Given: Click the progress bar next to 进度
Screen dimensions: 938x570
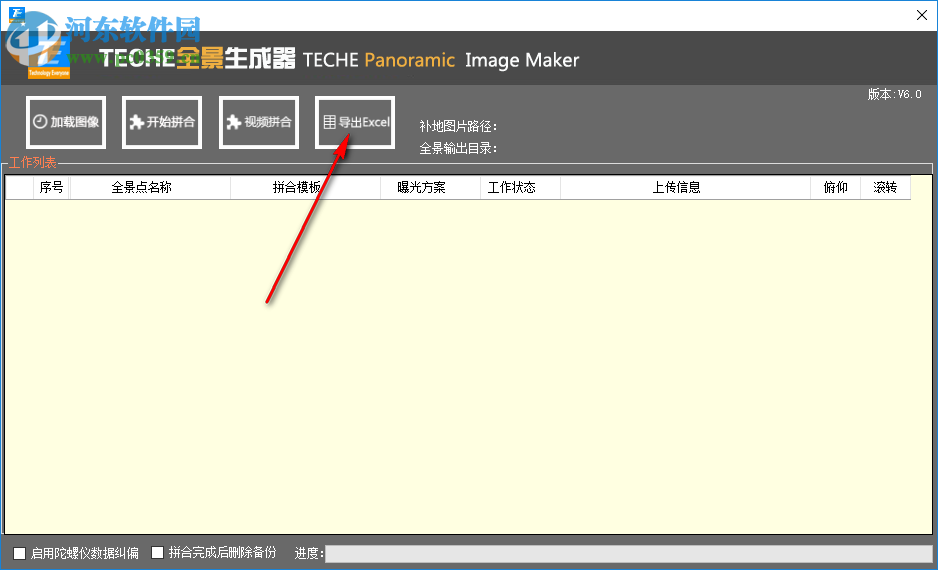Looking at the screenshot, I should tap(629, 554).
